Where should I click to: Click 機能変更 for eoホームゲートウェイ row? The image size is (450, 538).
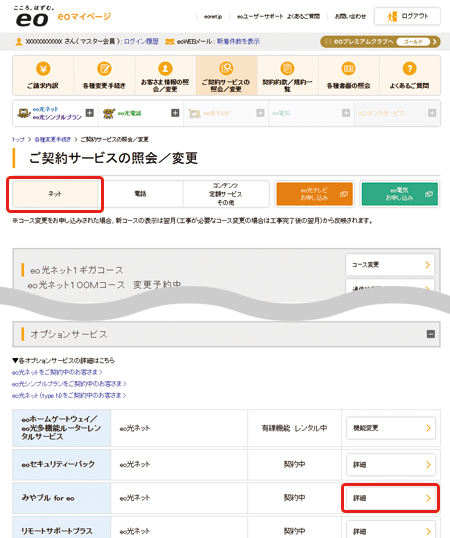(x=391, y=428)
